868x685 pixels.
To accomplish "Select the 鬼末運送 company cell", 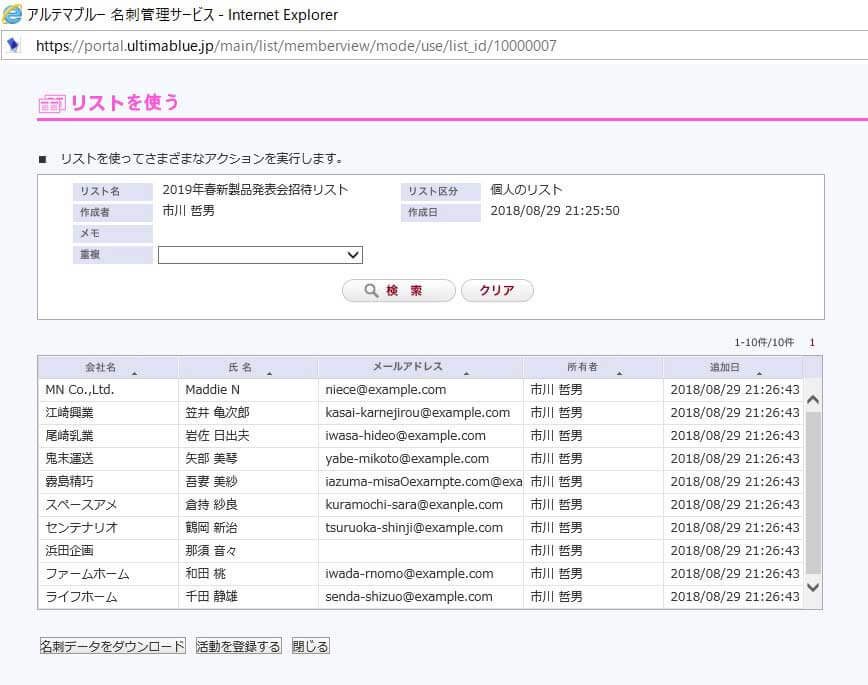I will pos(108,459).
